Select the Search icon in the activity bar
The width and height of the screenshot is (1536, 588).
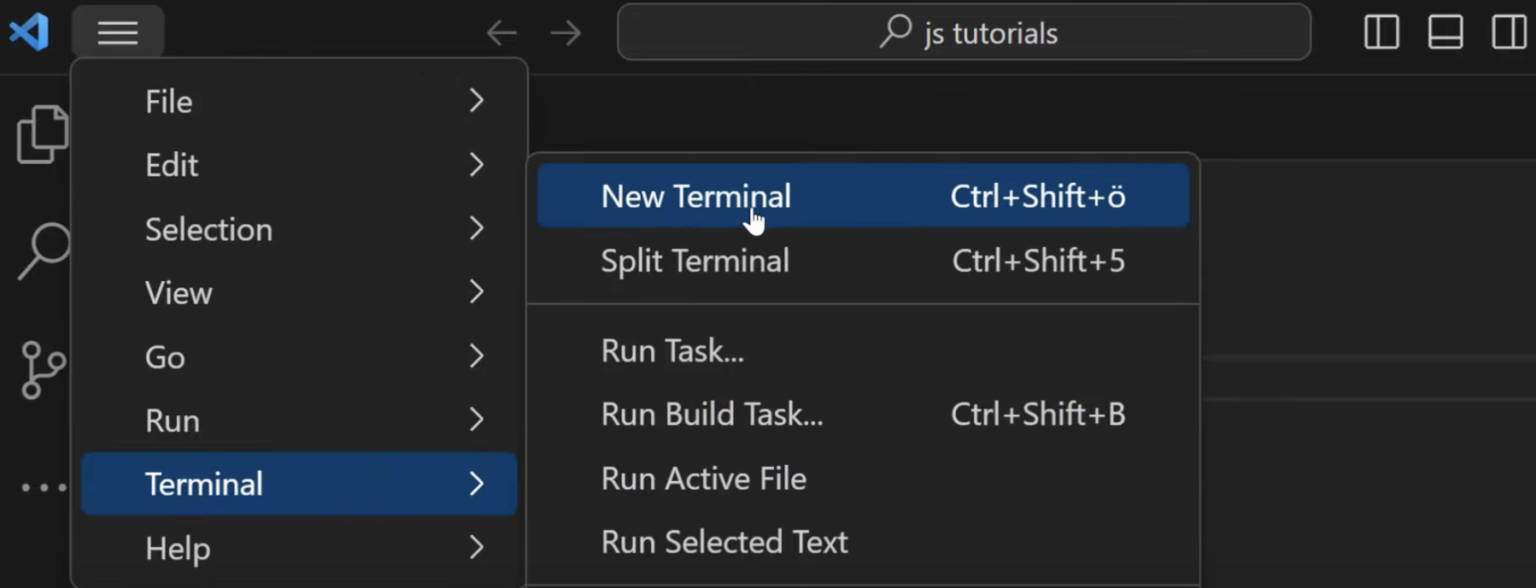[42, 250]
